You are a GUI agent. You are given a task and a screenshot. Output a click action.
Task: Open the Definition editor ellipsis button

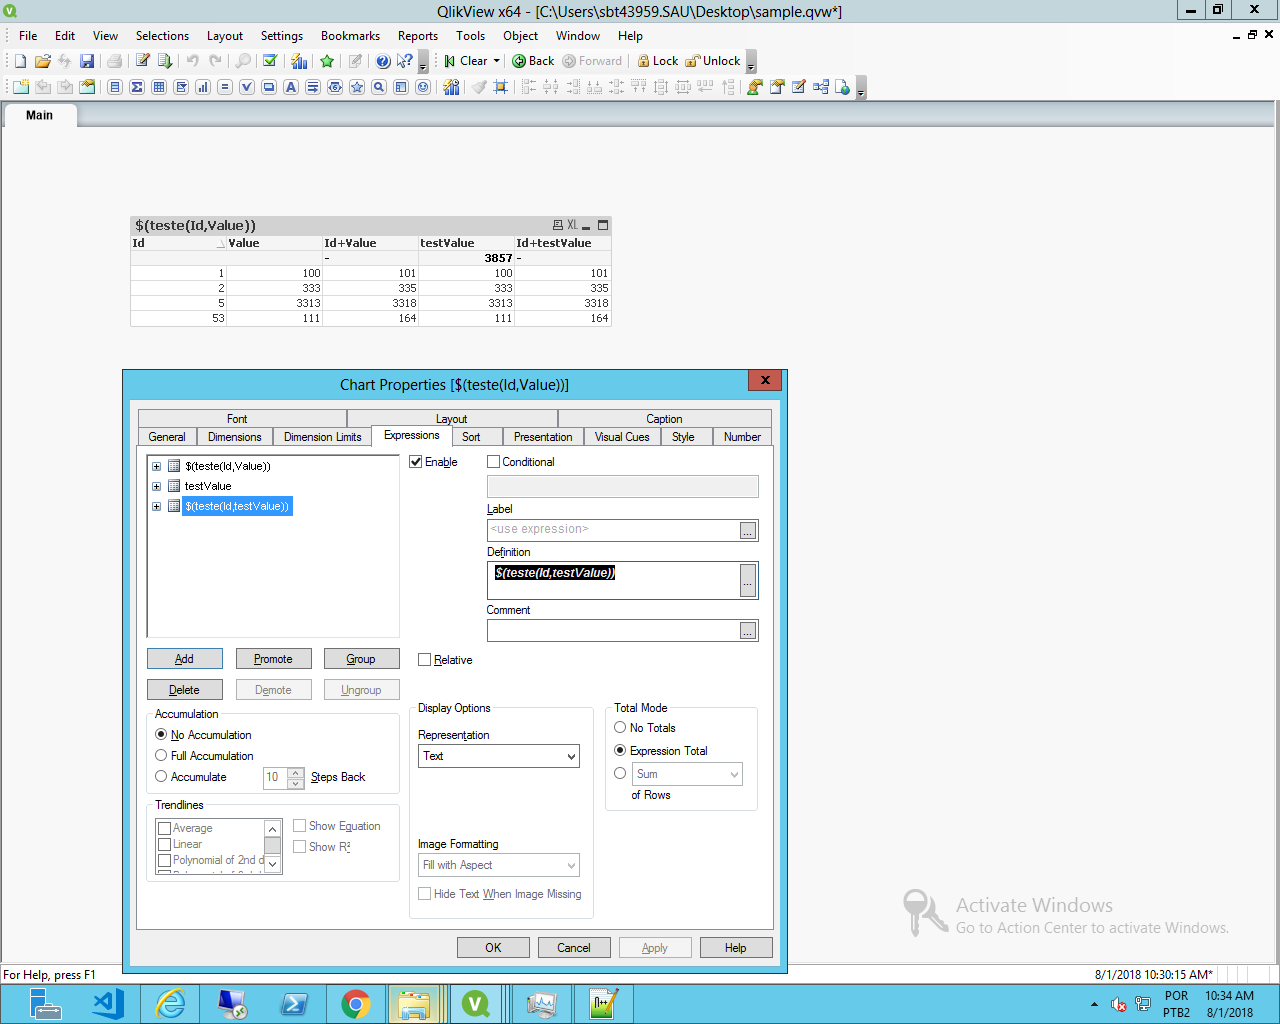coord(748,581)
